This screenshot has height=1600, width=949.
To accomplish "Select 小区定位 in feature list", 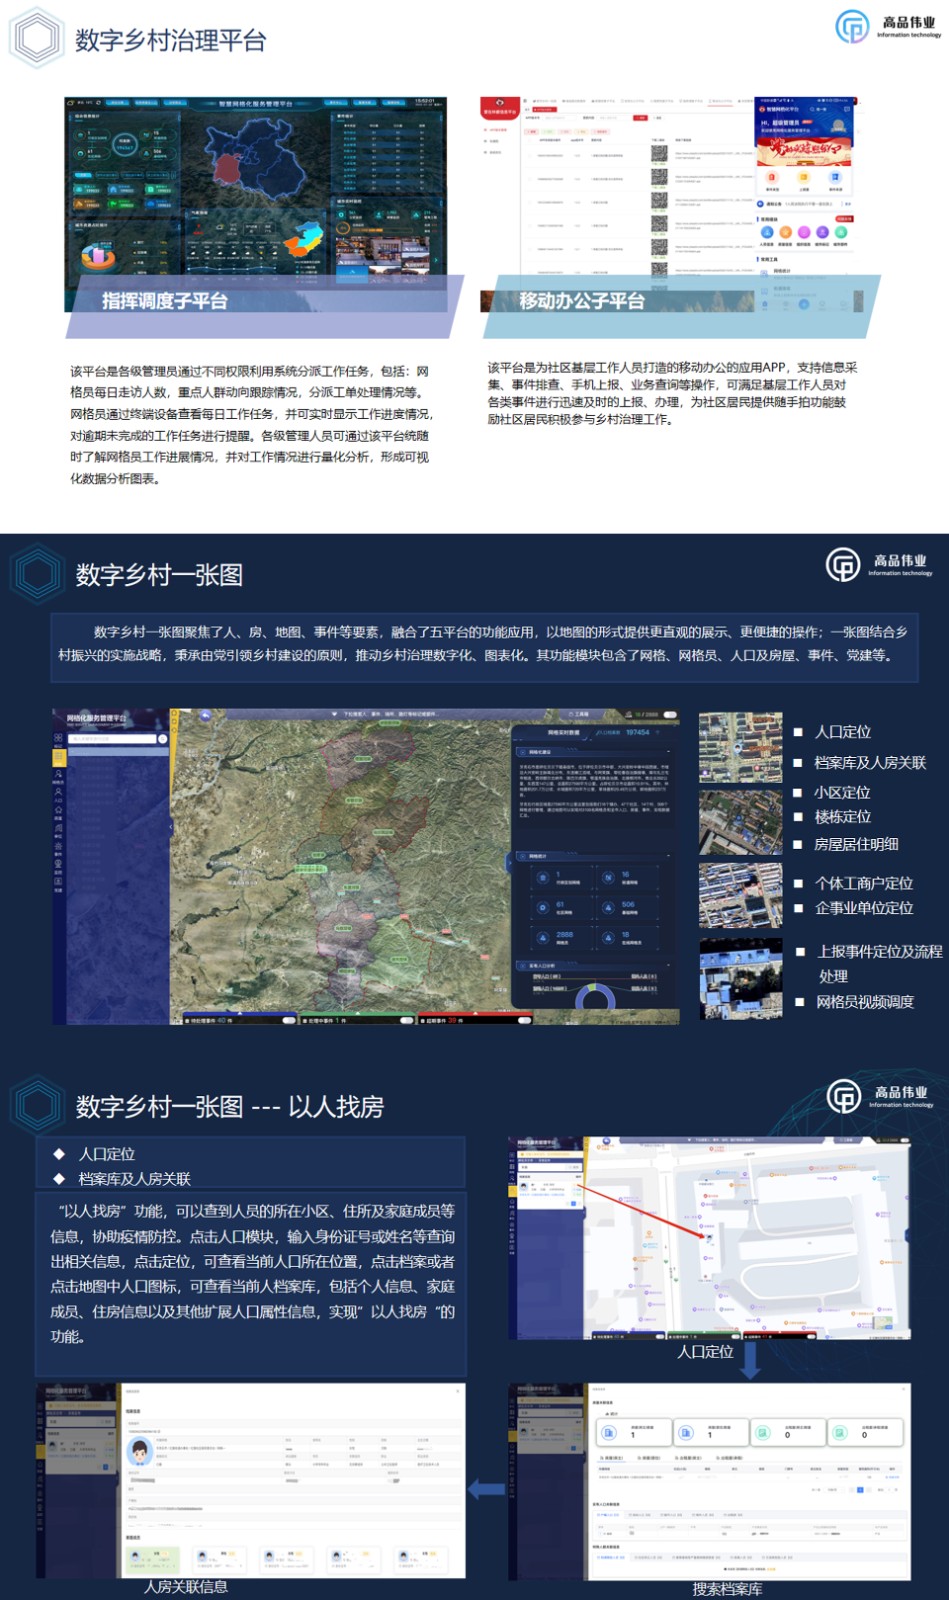I will coord(842,792).
